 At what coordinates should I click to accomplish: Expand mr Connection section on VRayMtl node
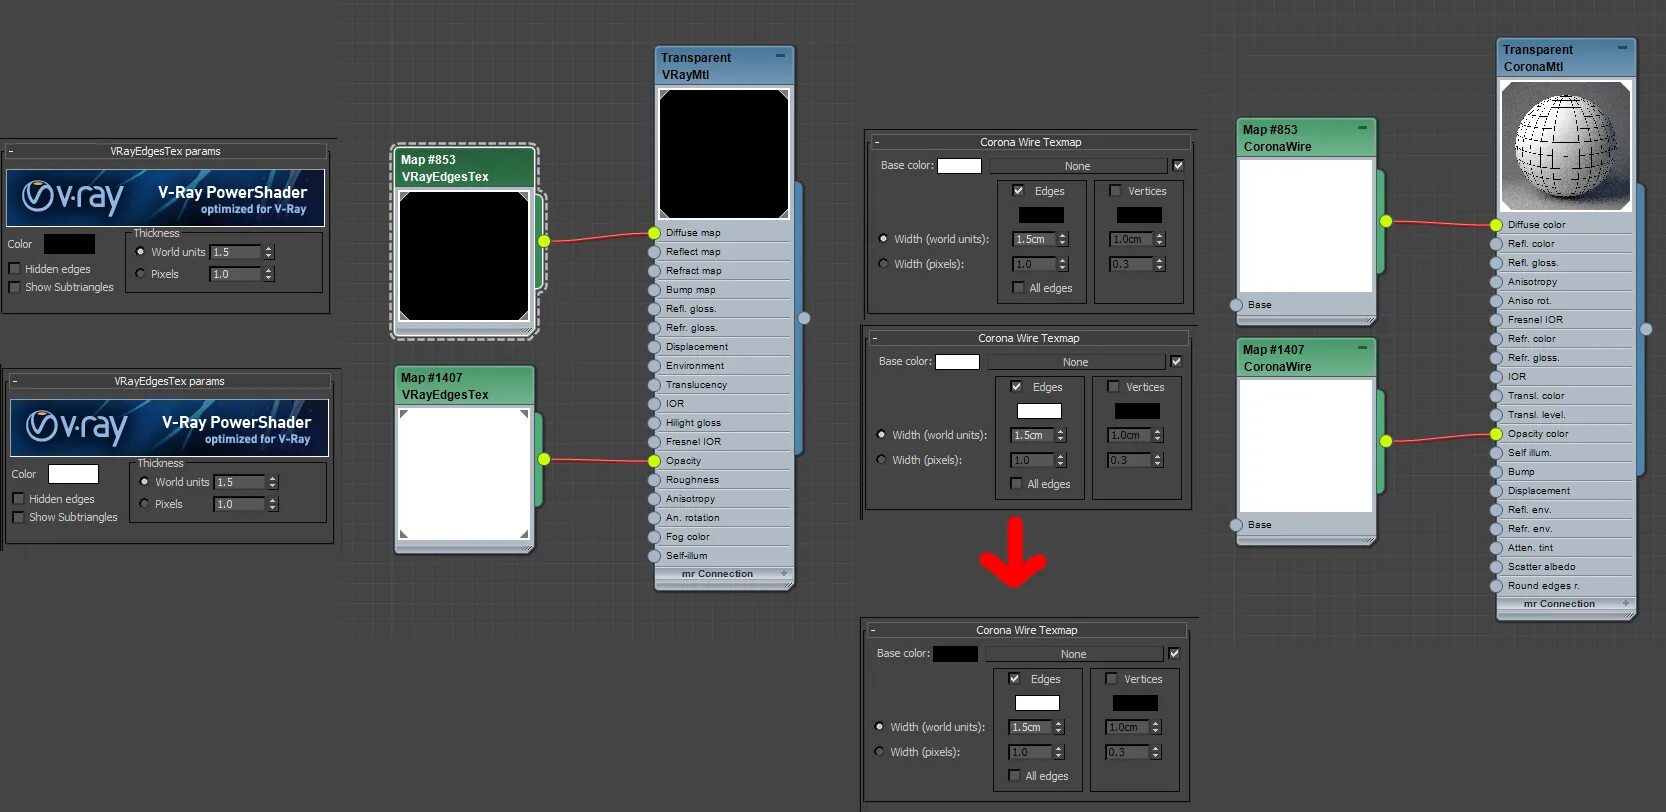point(784,574)
